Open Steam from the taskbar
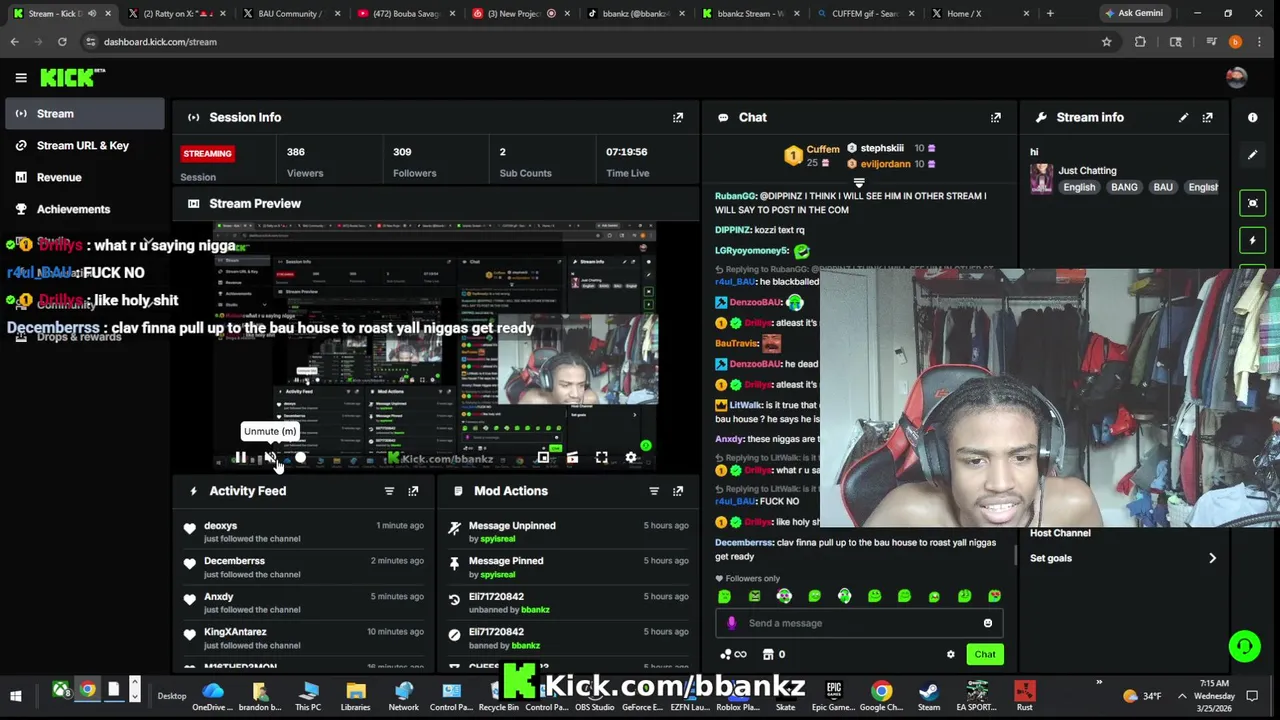Viewport: 1280px width, 720px height. point(929,696)
